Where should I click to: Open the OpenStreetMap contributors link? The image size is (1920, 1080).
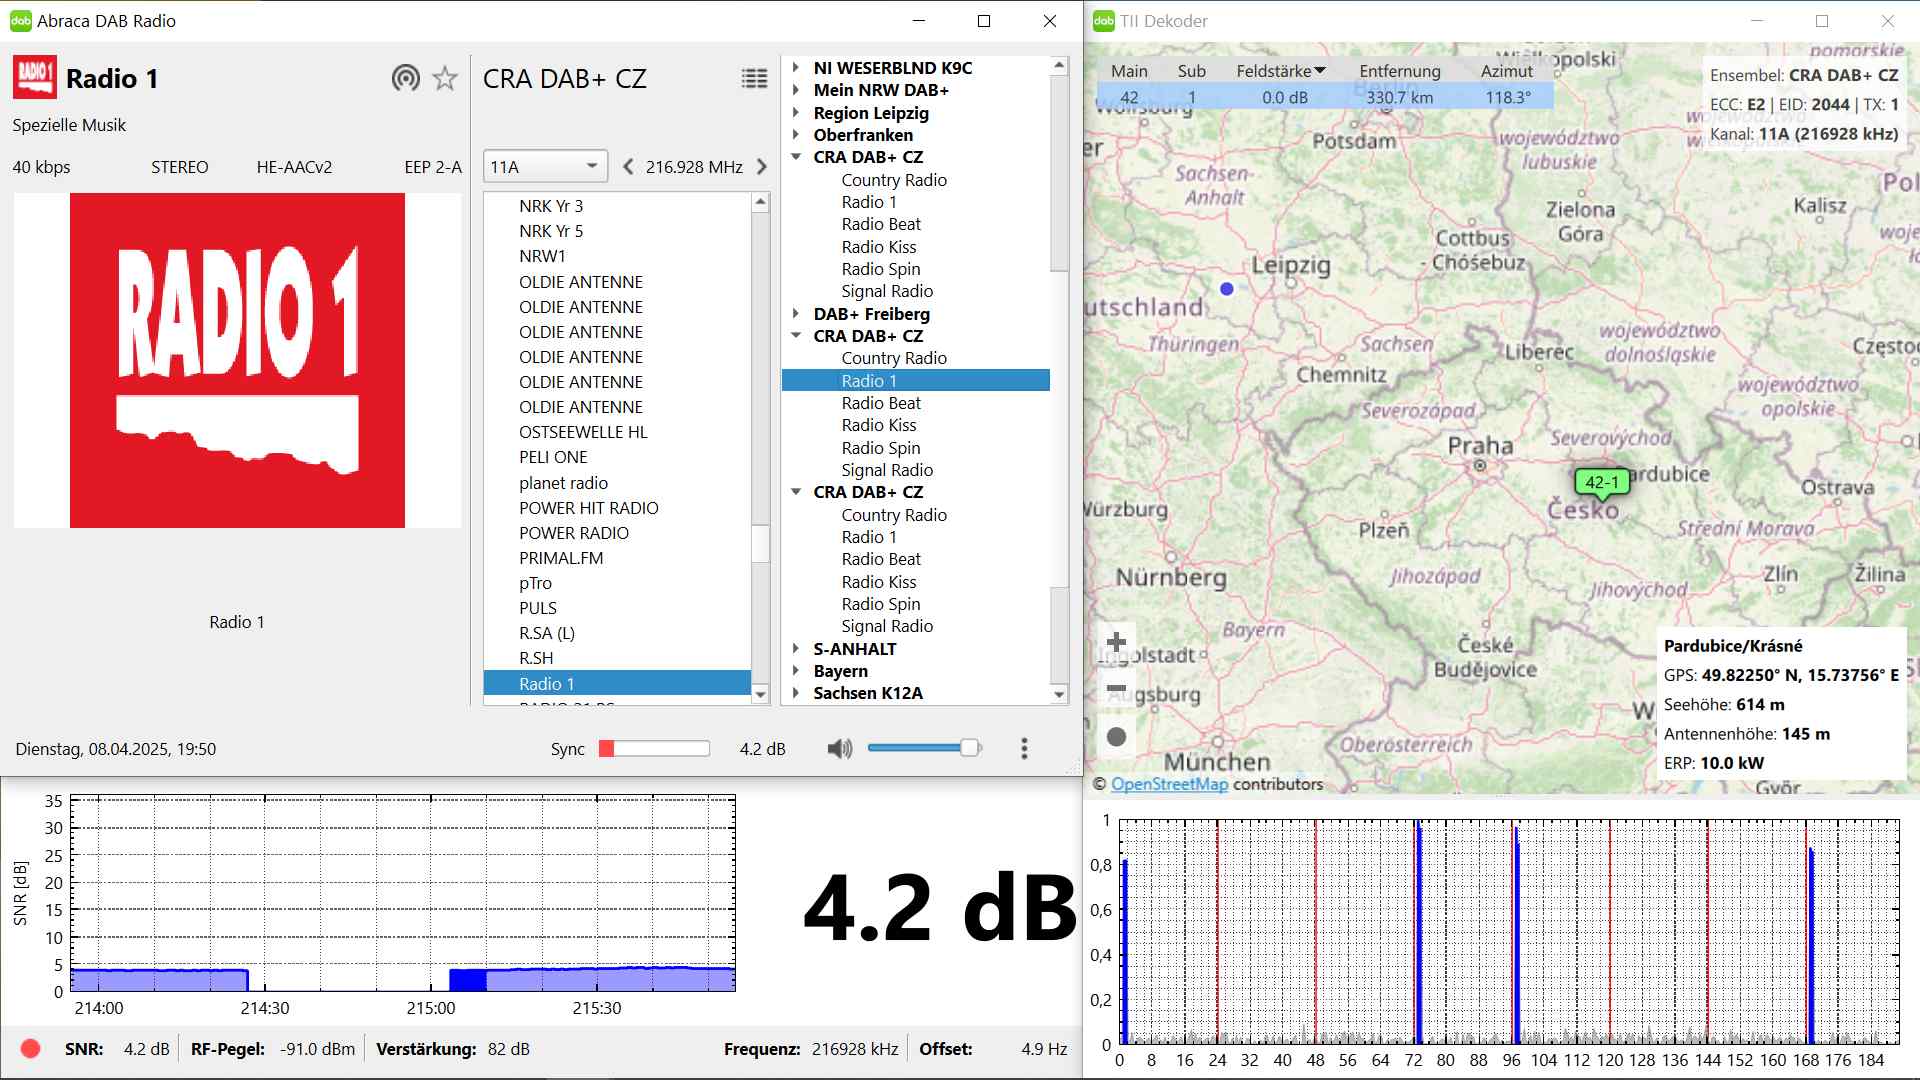coord(1169,784)
